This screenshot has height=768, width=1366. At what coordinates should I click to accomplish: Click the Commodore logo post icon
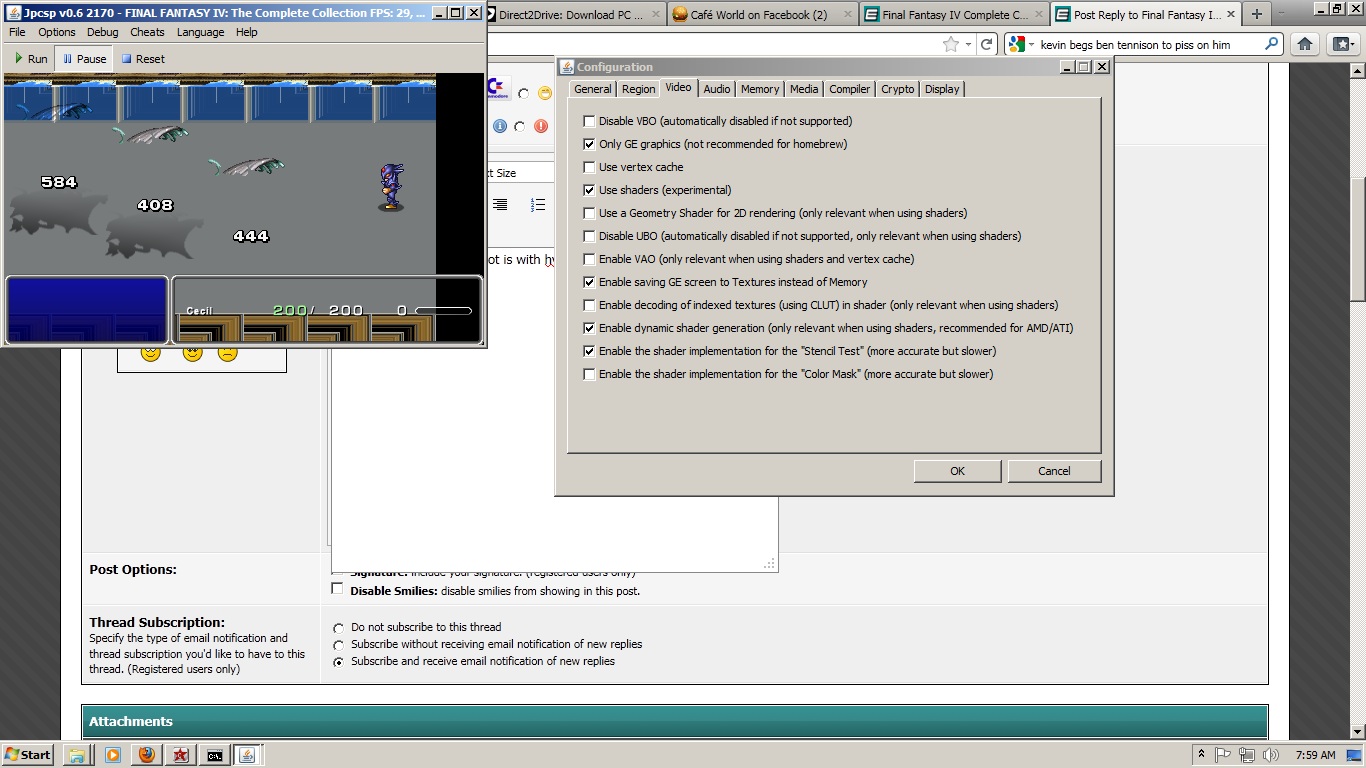point(497,89)
